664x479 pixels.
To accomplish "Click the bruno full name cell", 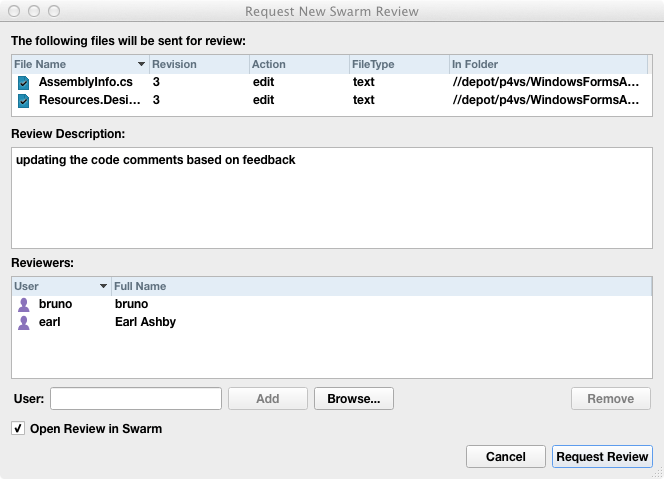I will tap(131, 304).
